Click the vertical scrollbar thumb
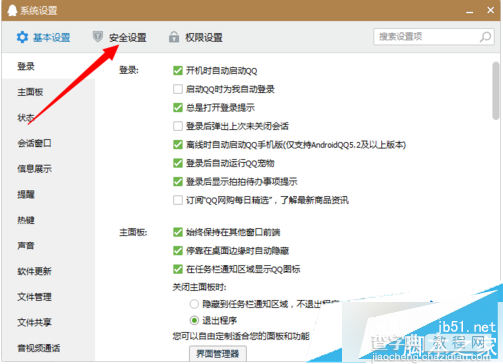Image resolution: width=503 pixels, height=364 pixels. [496, 91]
